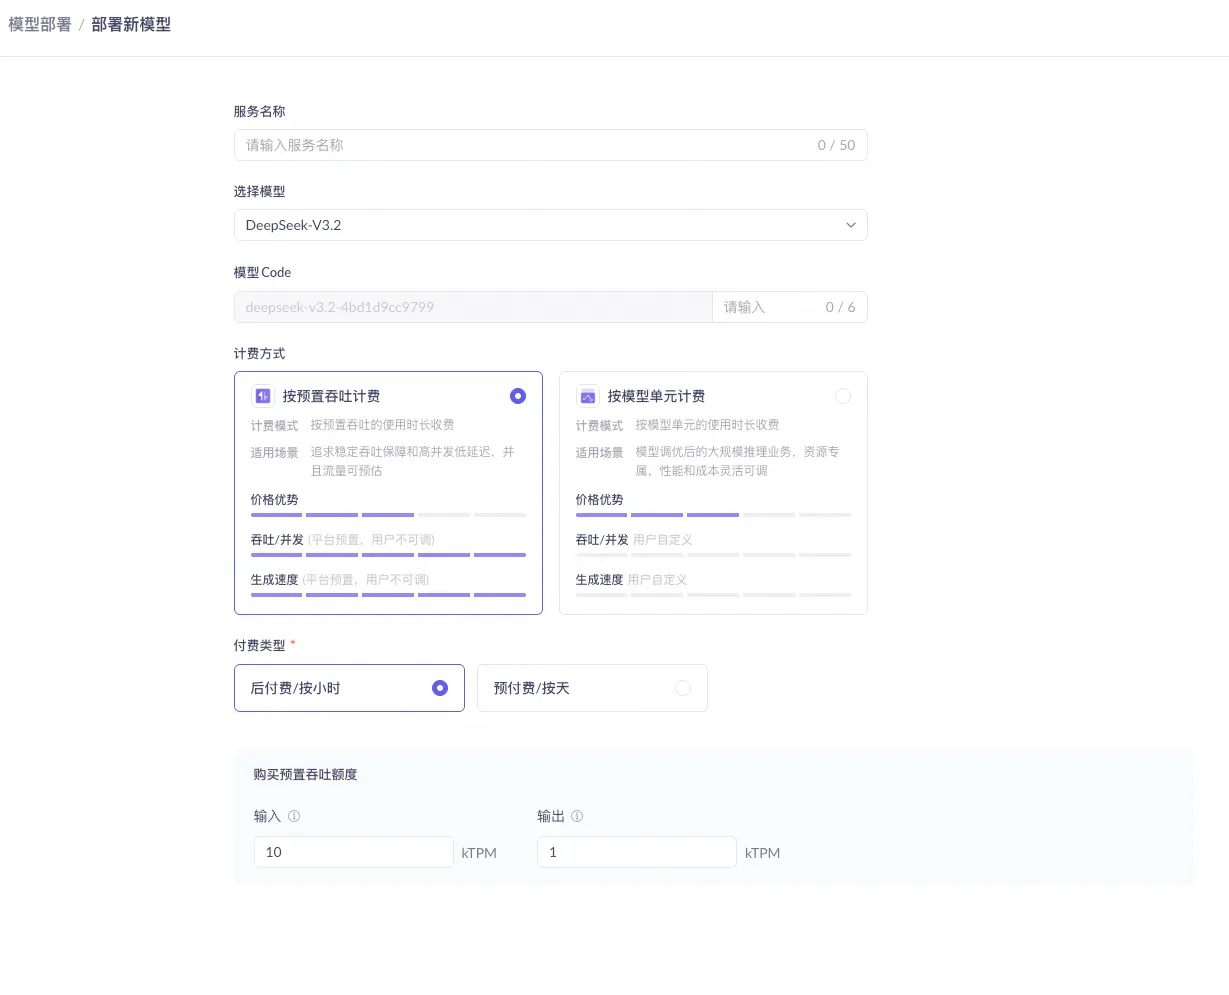Click the 0 / 6 character counter
1229x995 pixels.
coord(840,307)
